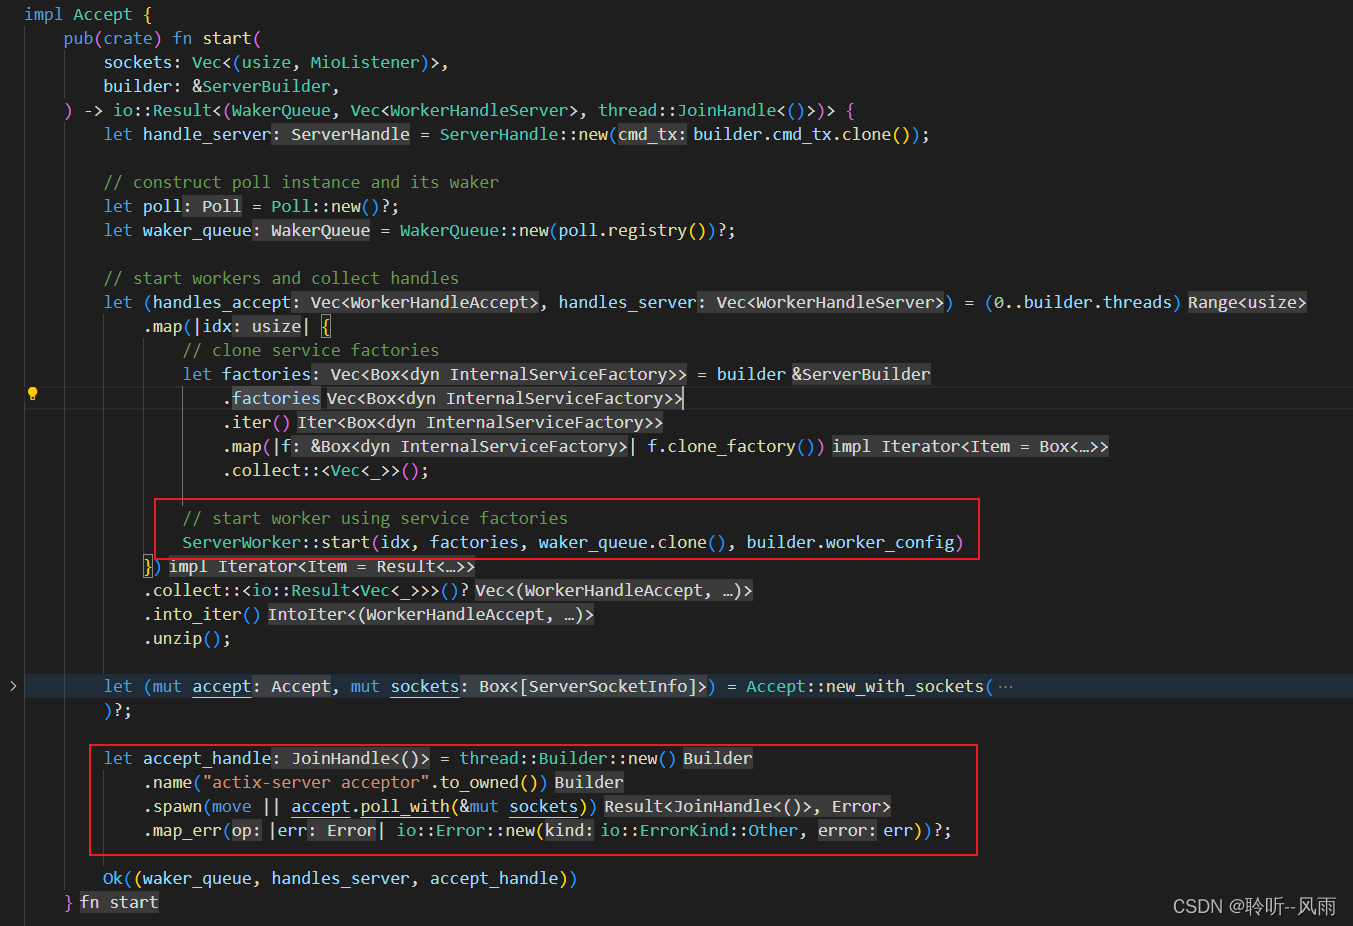Click the comment 'construct poll instance and its waker'

click(x=315, y=182)
